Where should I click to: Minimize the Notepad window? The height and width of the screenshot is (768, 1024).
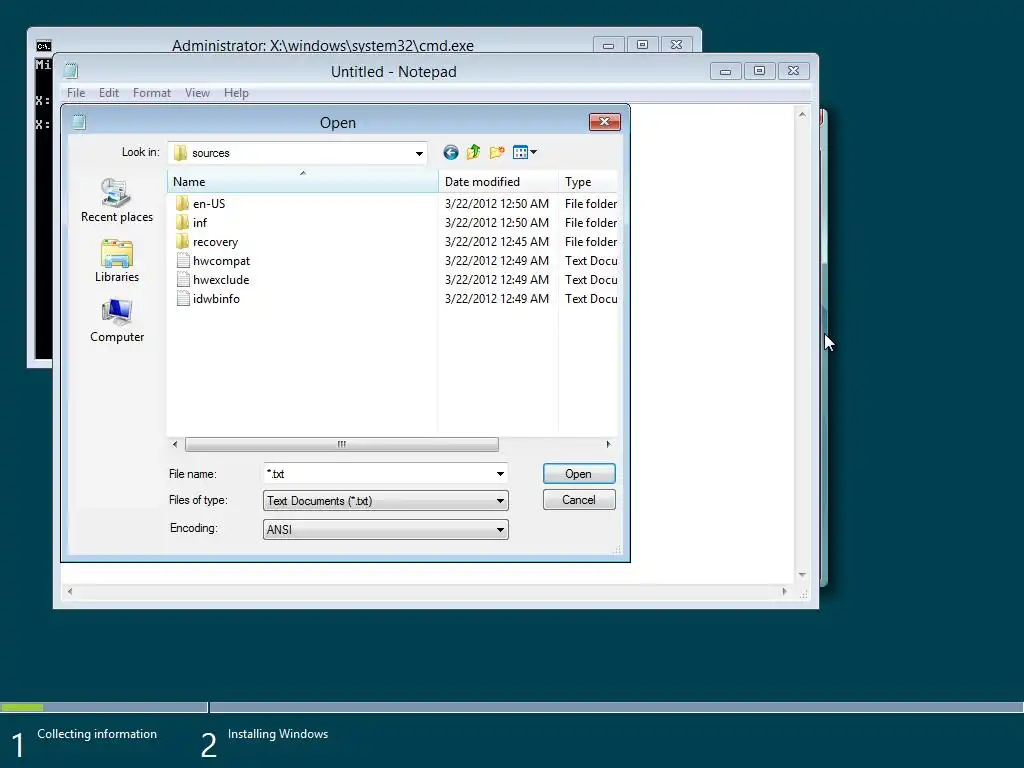click(726, 71)
